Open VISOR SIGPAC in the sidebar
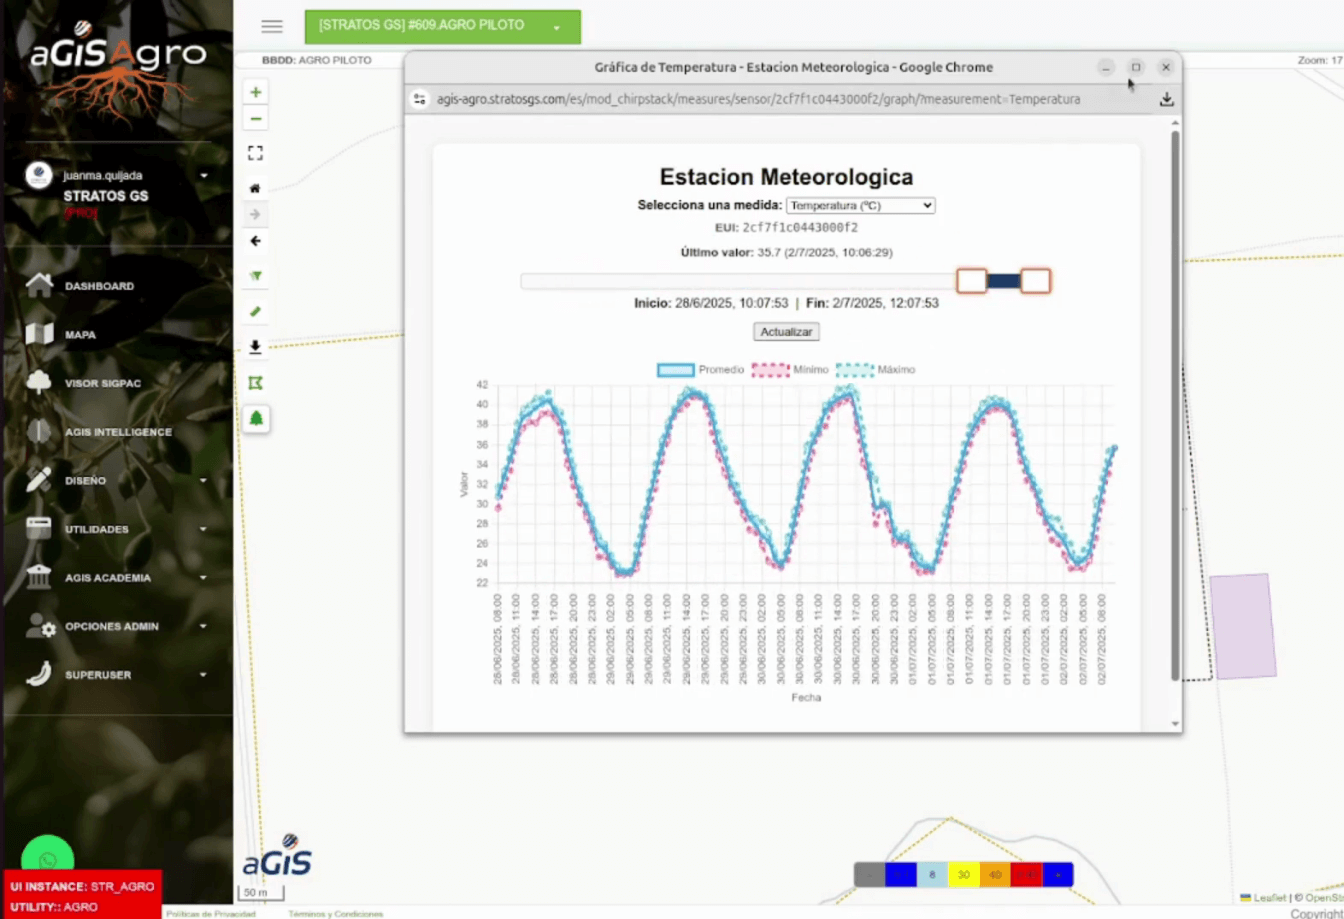The width and height of the screenshot is (1344, 919). point(104,383)
